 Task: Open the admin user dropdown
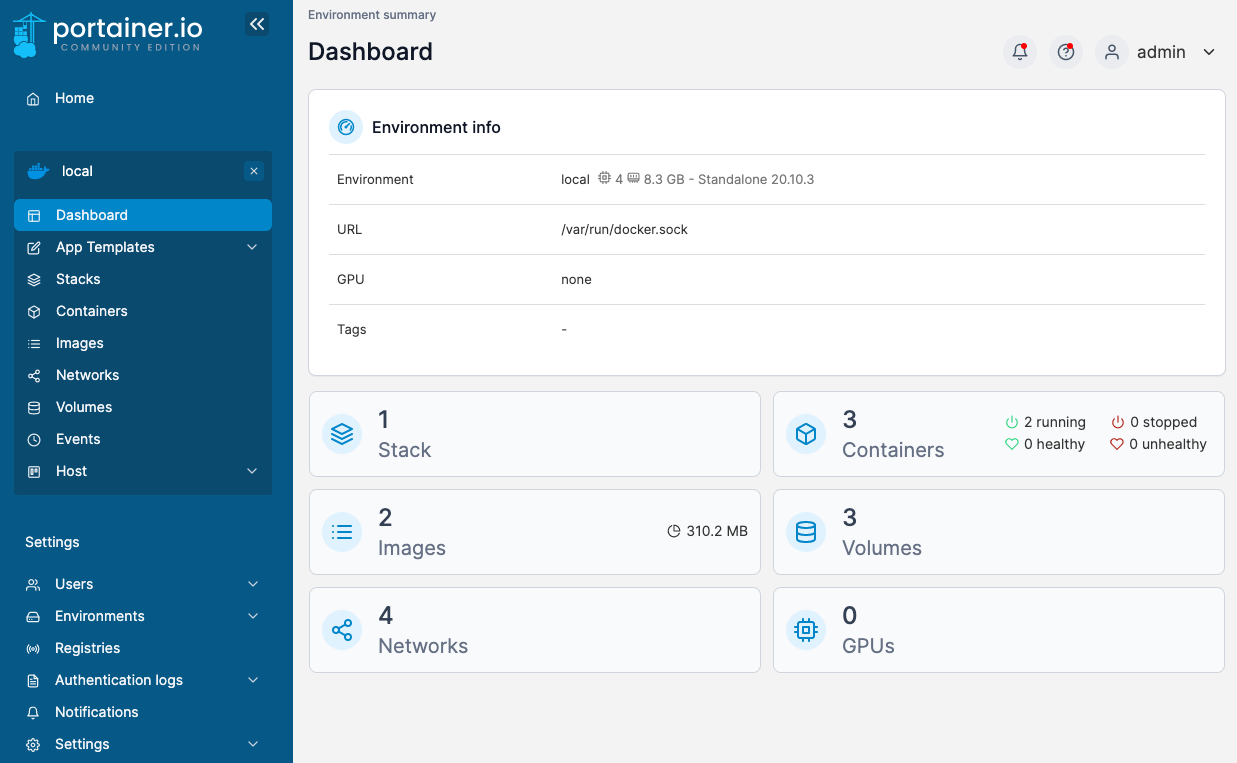[1160, 52]
